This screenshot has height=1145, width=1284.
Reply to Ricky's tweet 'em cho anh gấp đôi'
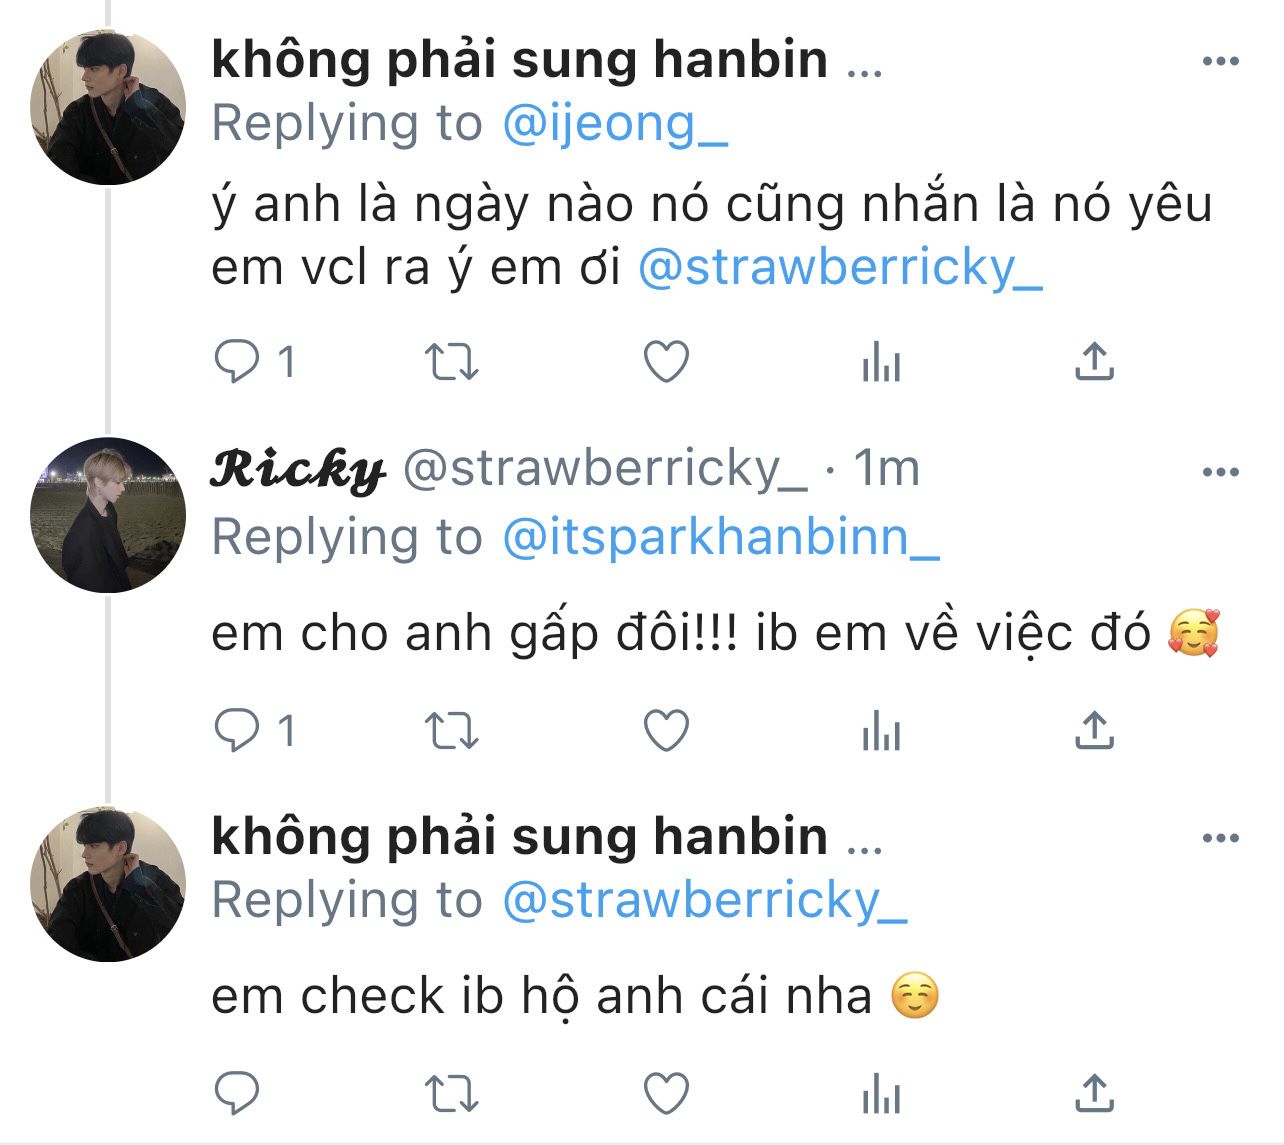point(237,731)
